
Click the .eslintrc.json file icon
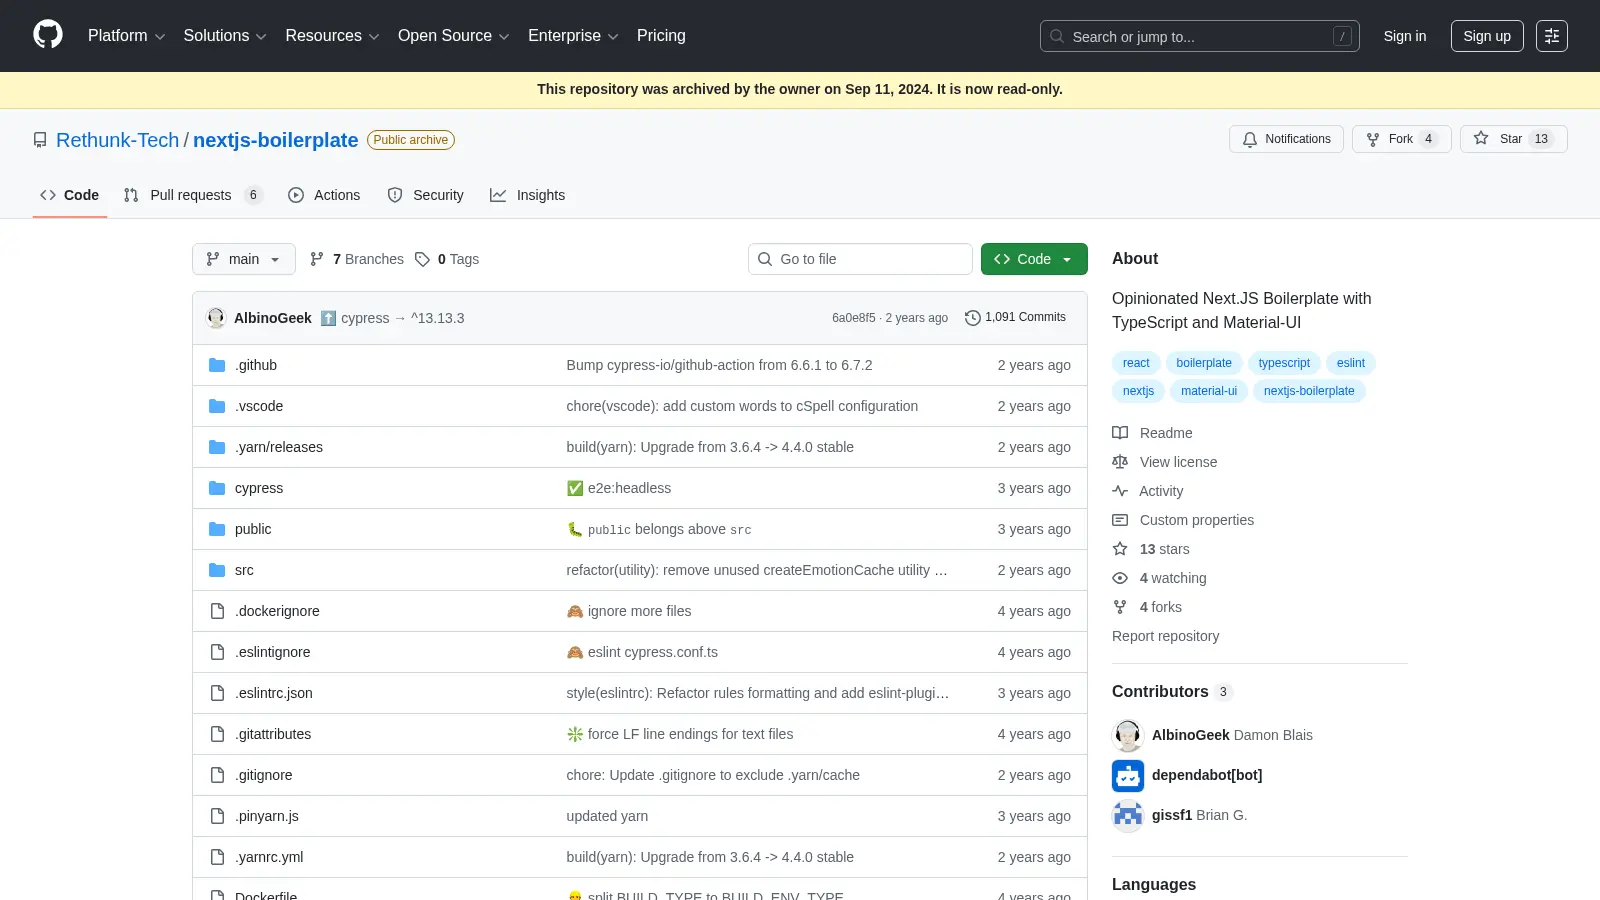pyautogui.click(x=217, y=693)
